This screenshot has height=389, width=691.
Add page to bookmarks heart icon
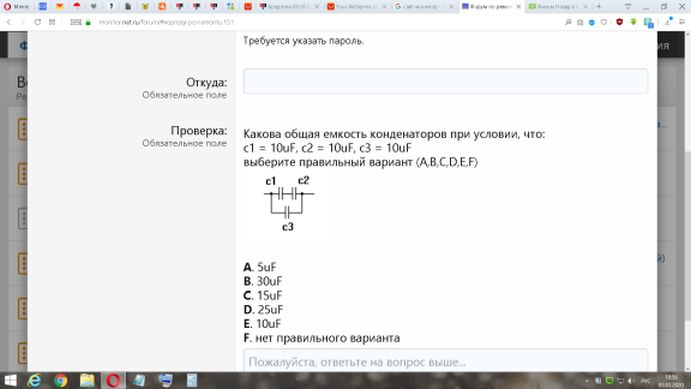(x=604, y=22)
